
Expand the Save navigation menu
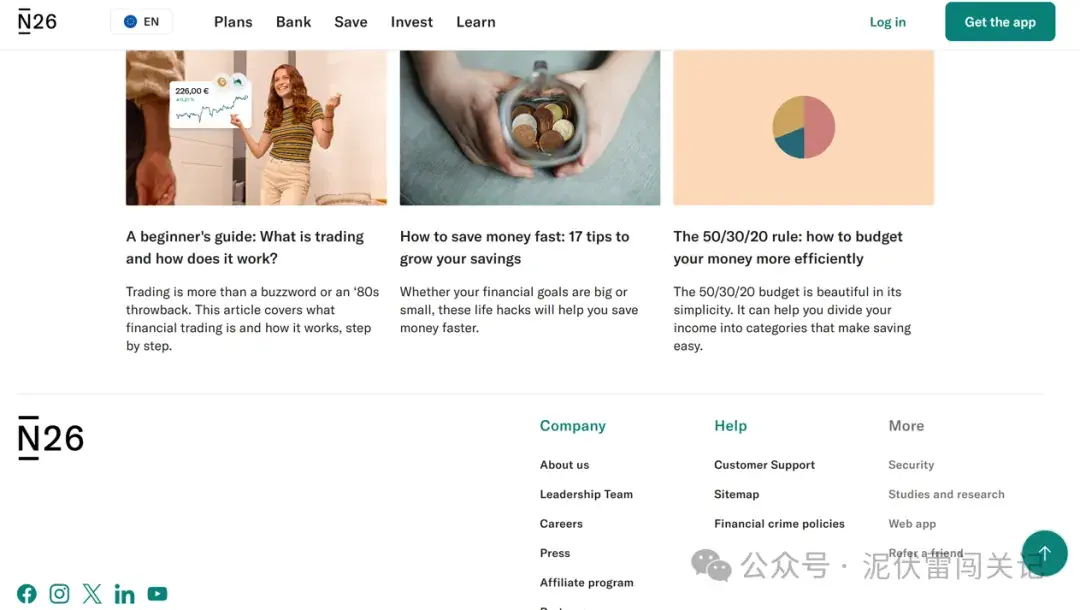pos(351,22)
